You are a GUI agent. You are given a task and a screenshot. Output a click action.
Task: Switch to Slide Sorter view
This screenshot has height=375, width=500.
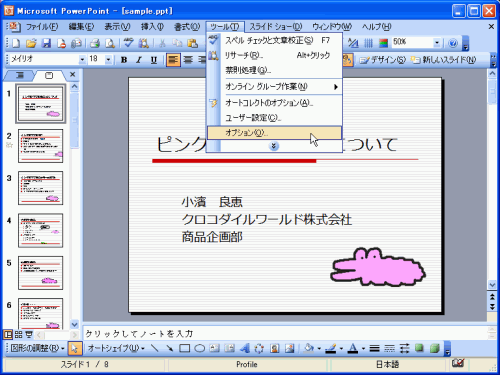click(x=19, y=334)
